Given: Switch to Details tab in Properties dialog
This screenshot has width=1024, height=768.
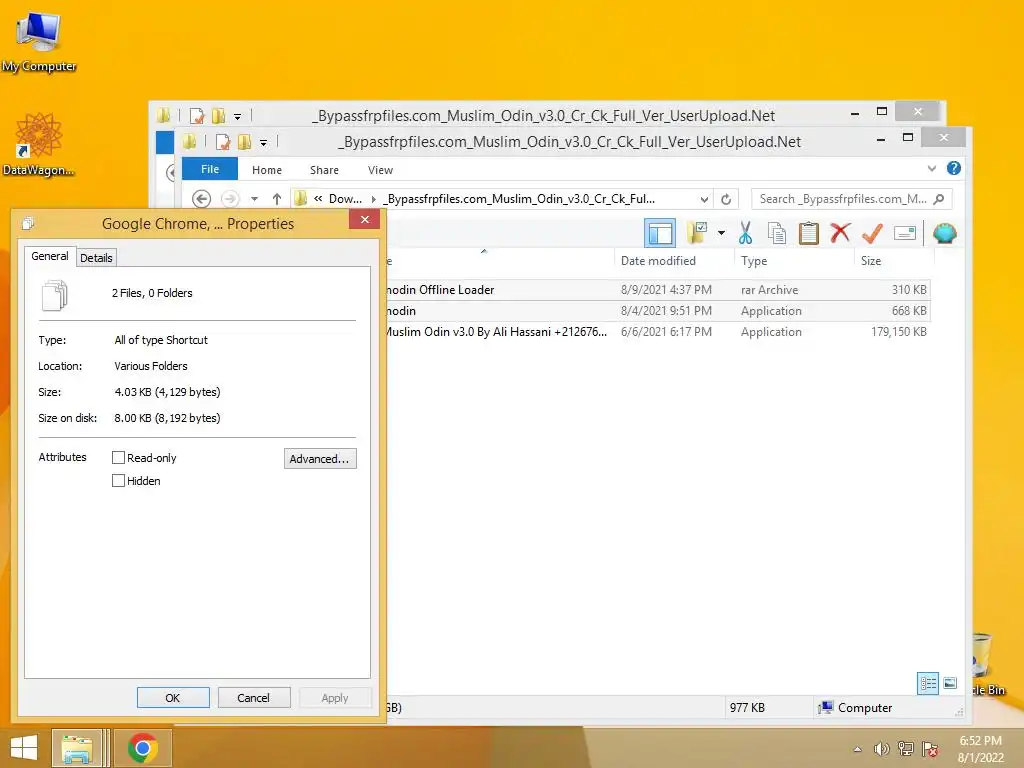Looking at the screenshot, I should (96, 258).
